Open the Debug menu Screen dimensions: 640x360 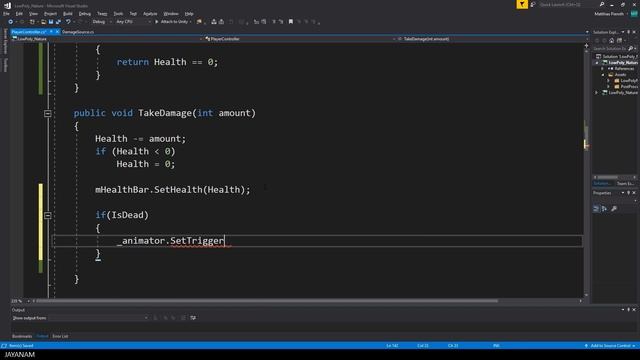[84, 13]
